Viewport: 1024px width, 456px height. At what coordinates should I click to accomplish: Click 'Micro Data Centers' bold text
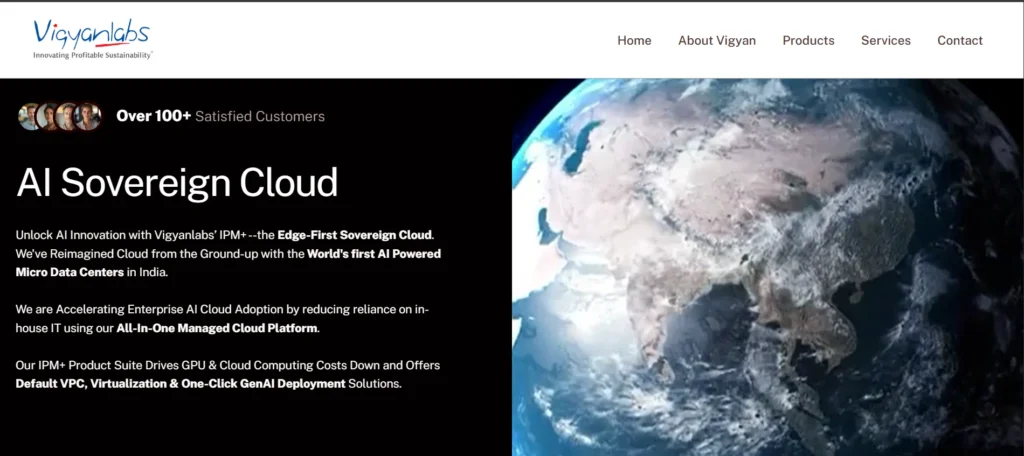click(x=70, y=272)
